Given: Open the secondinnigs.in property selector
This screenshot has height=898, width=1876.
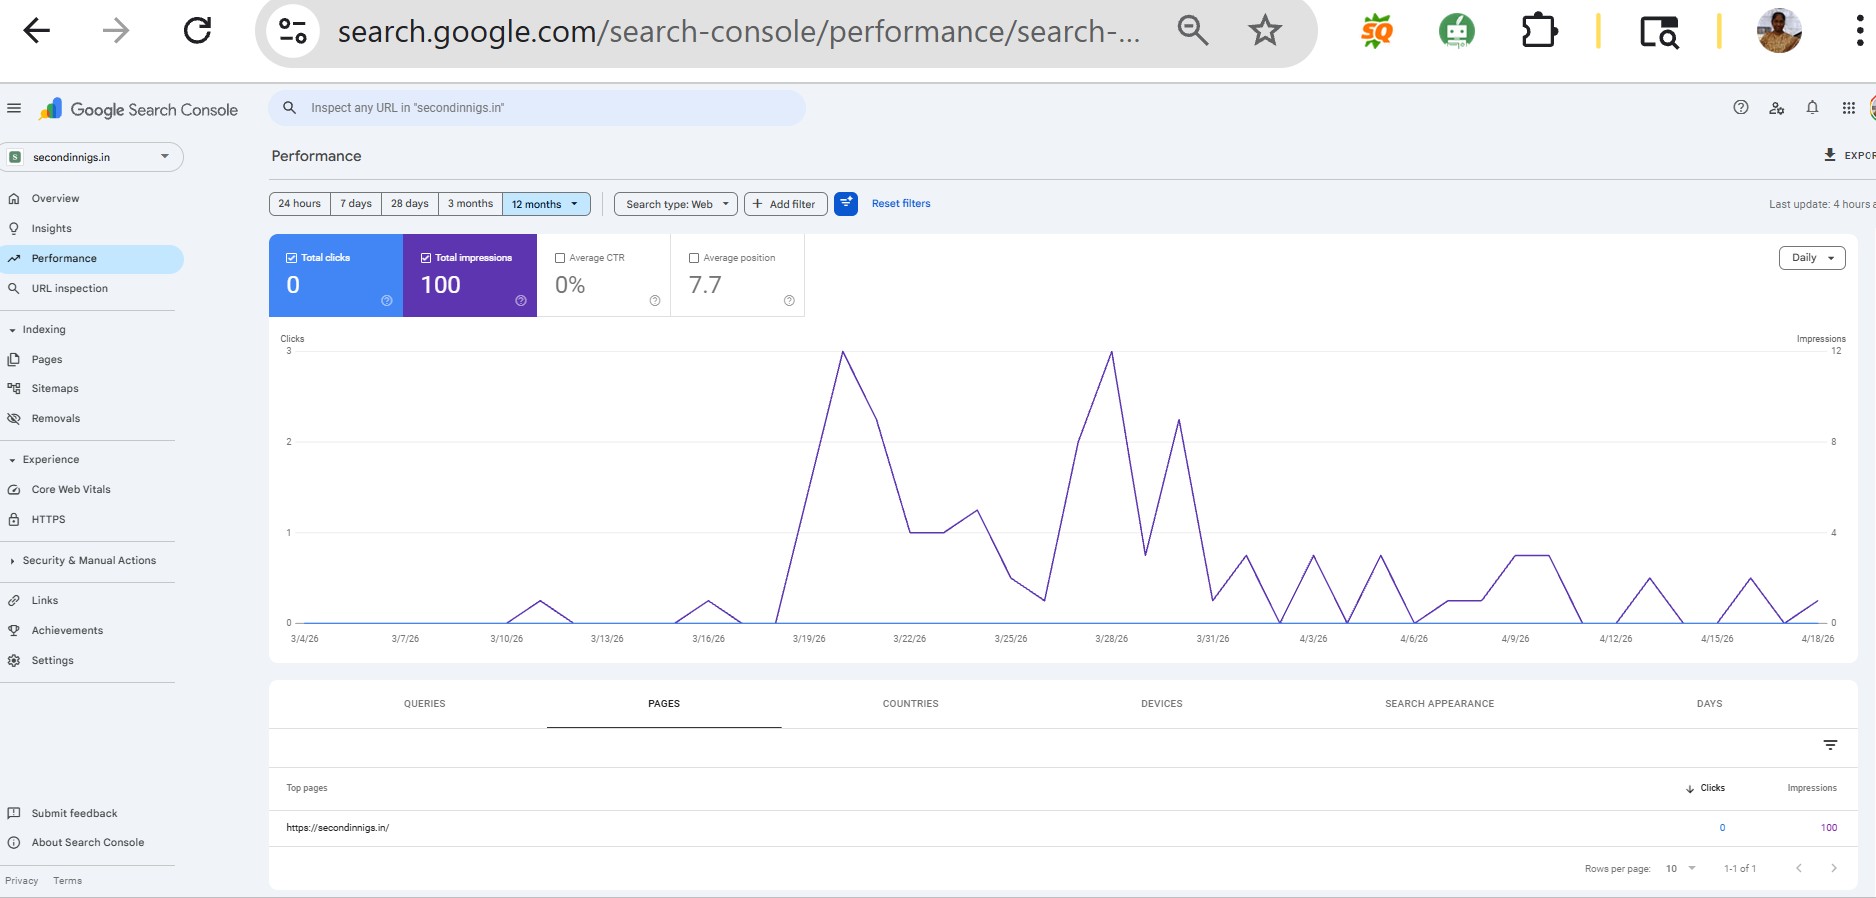Looking at the screenshot, I should click(92, 157).
